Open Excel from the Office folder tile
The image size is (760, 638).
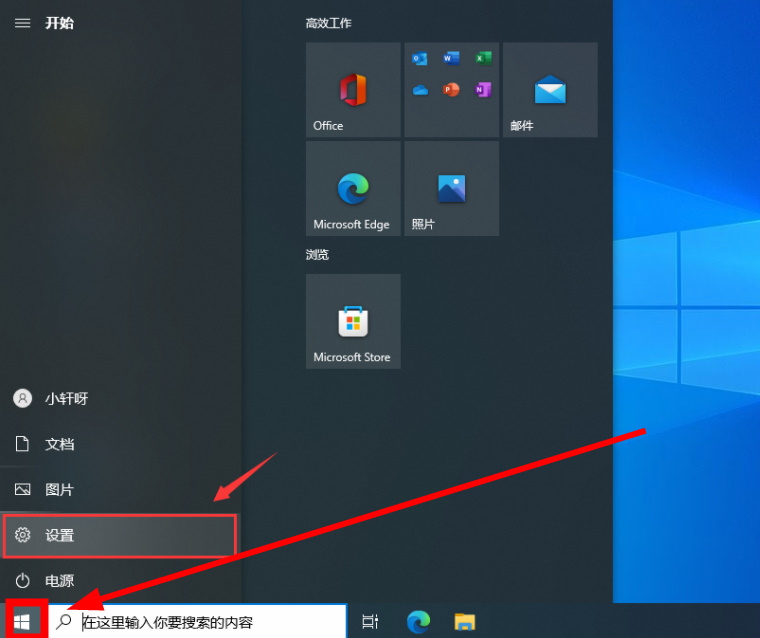pyautogui.click(x=483, y=59)
